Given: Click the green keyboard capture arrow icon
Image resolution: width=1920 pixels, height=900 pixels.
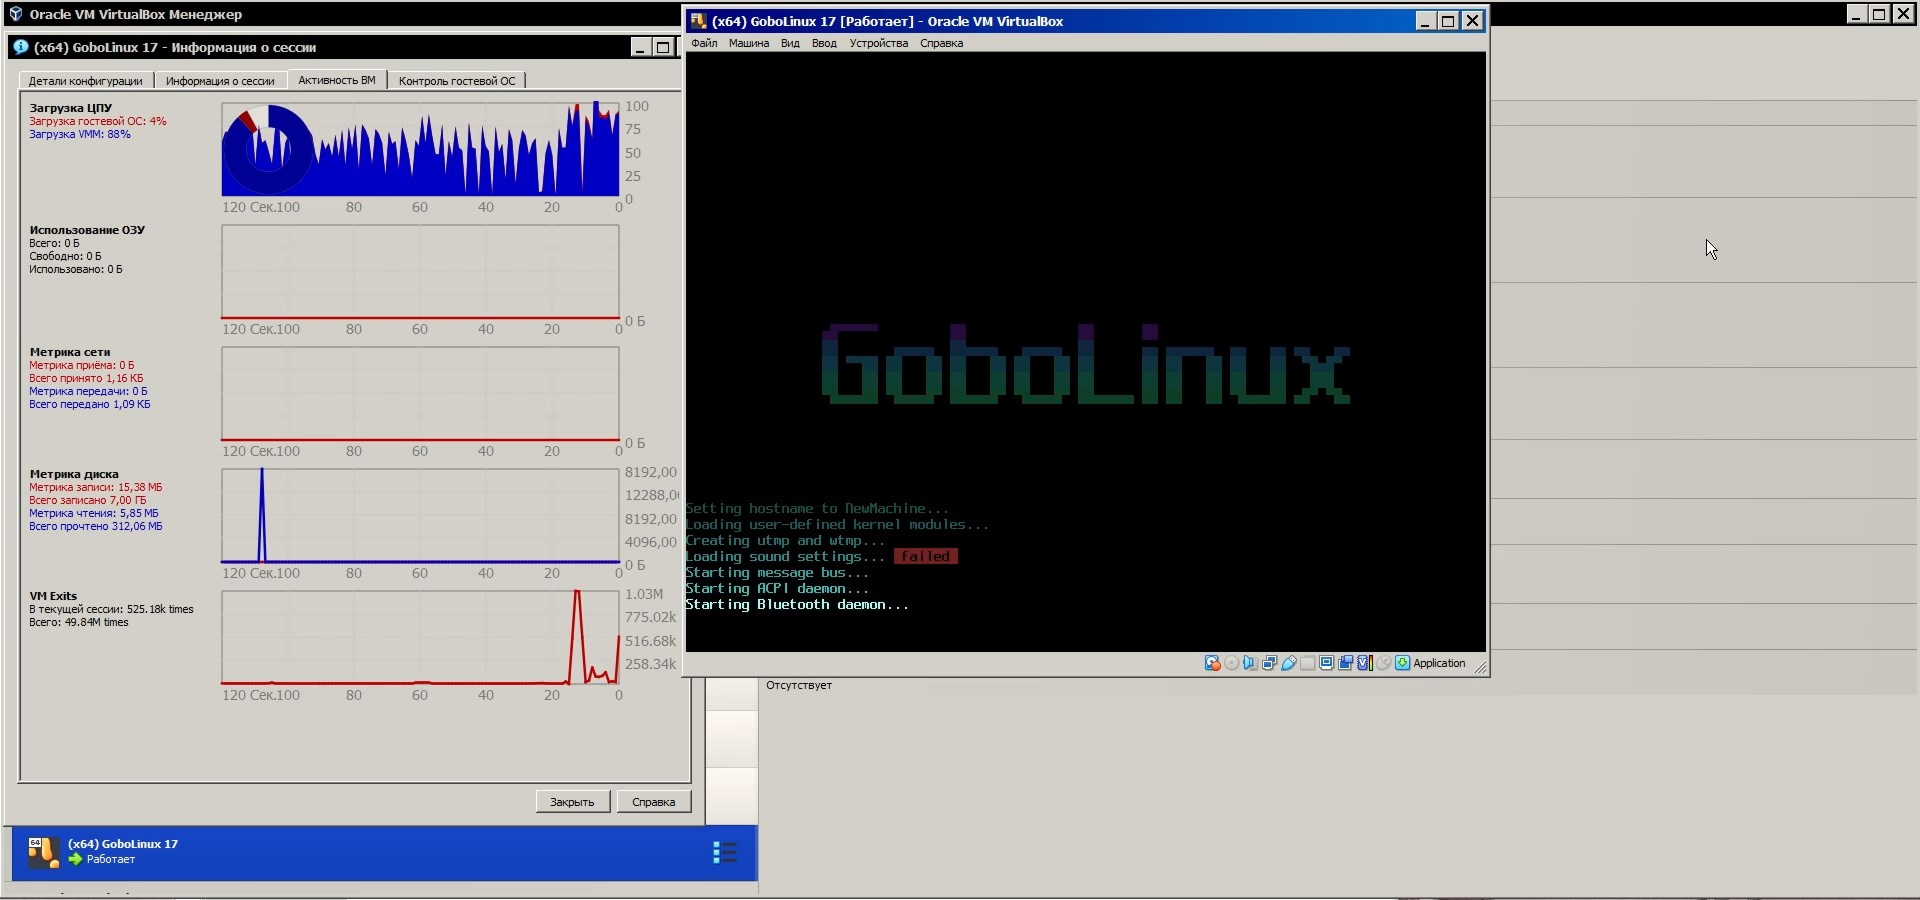Looking at the screenshot, I should point(1402,663).
